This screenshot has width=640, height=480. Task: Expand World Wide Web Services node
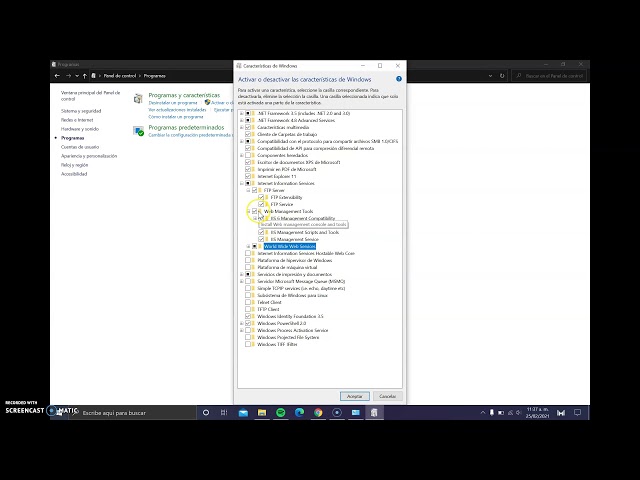248,246
